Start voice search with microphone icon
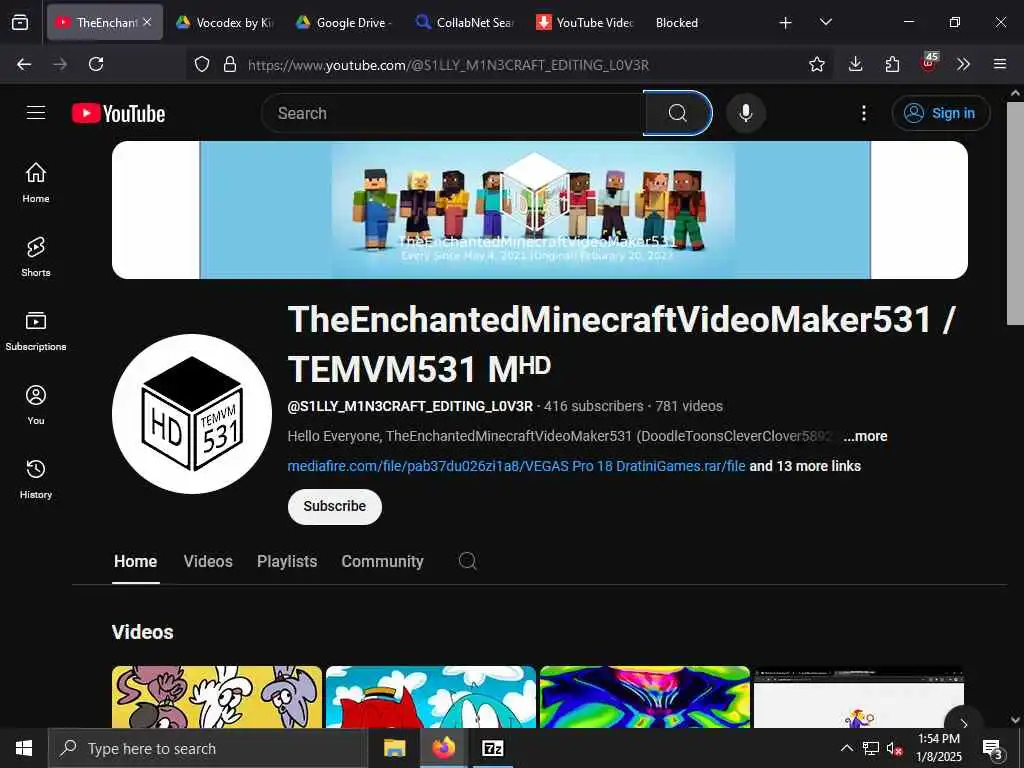This screenshot has width=1024, height=768. 745,113
